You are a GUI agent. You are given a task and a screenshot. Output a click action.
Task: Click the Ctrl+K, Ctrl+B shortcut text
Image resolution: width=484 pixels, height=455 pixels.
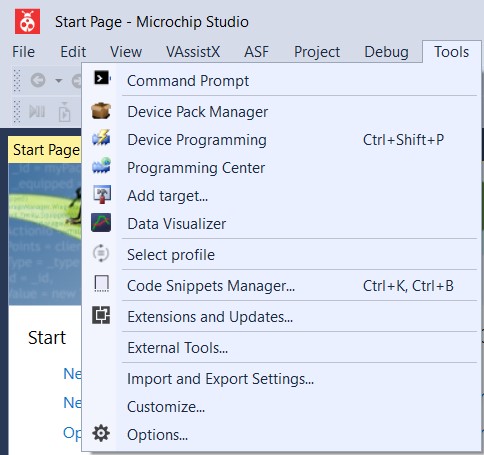point(408,286)
